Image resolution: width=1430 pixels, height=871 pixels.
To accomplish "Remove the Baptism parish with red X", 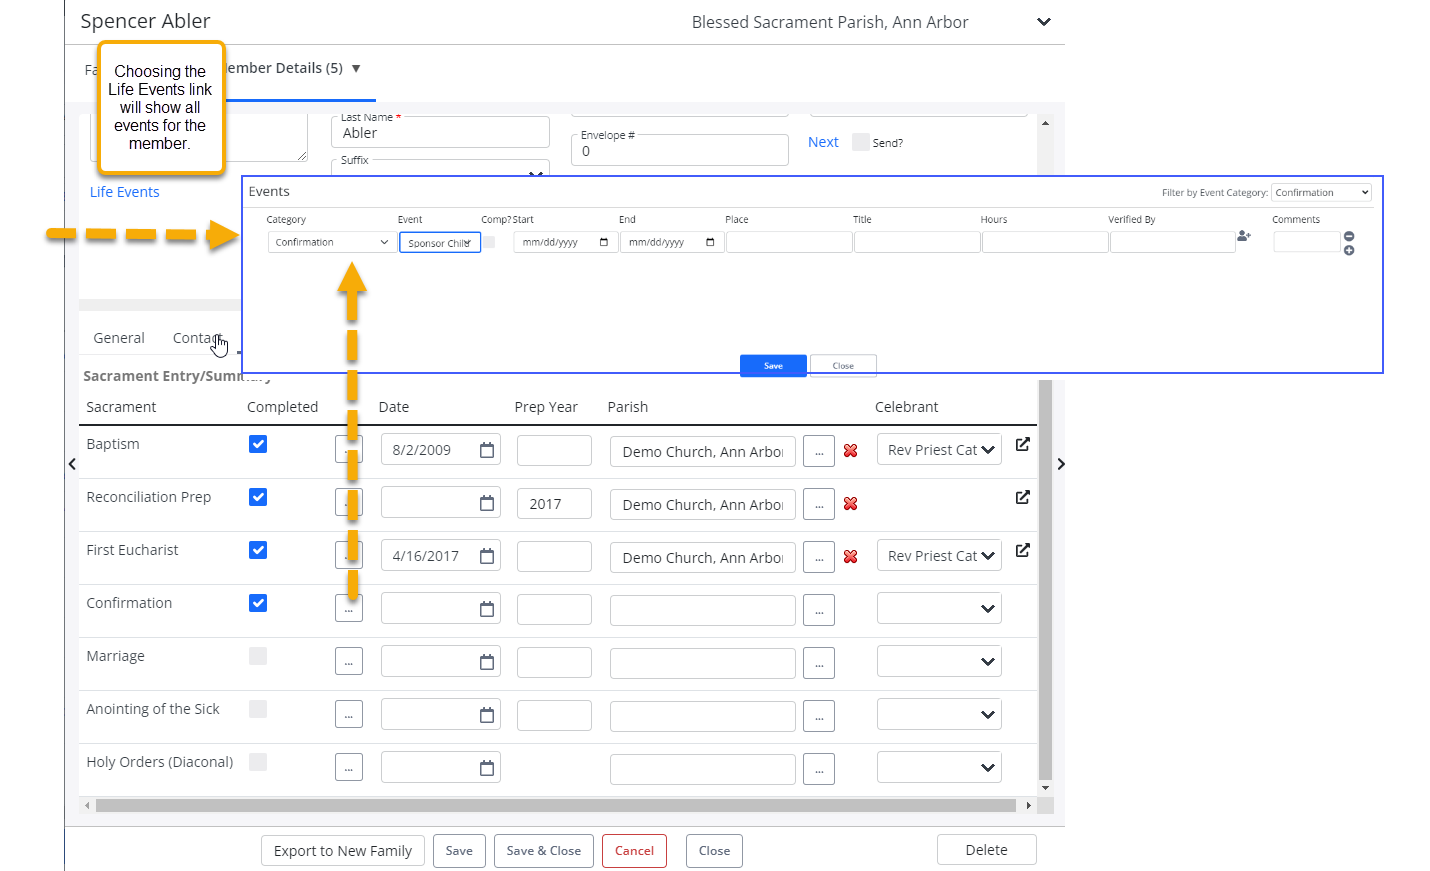I will [851, 451].
